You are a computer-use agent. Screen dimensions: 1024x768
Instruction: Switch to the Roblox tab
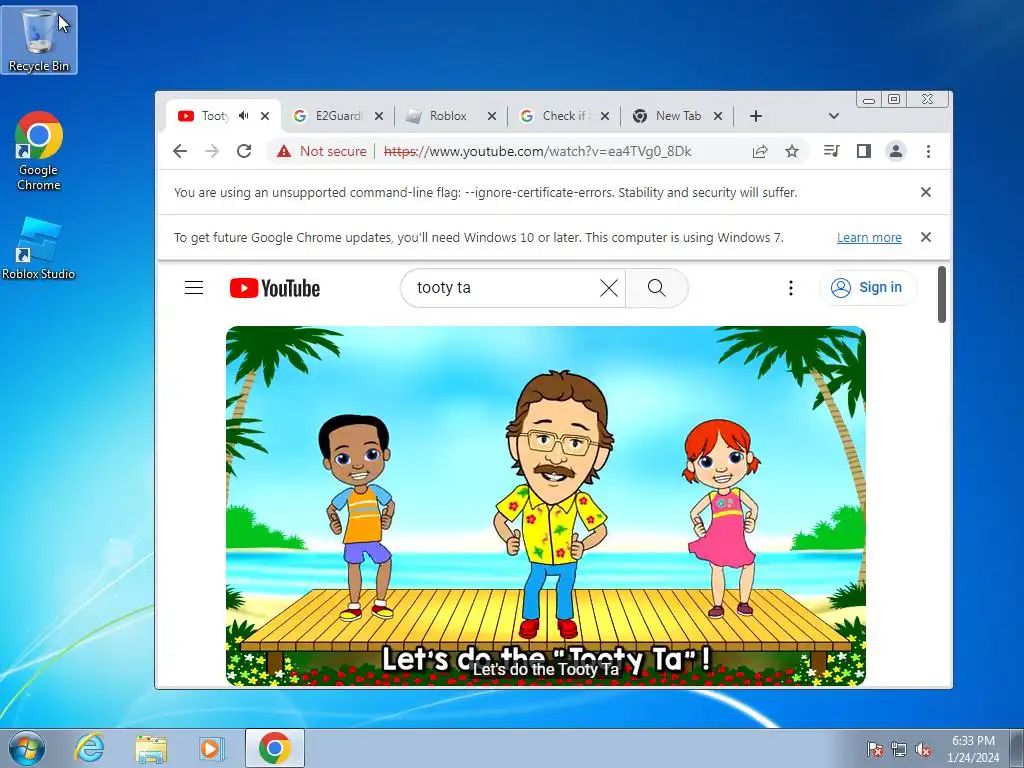[x=441, y=116]
